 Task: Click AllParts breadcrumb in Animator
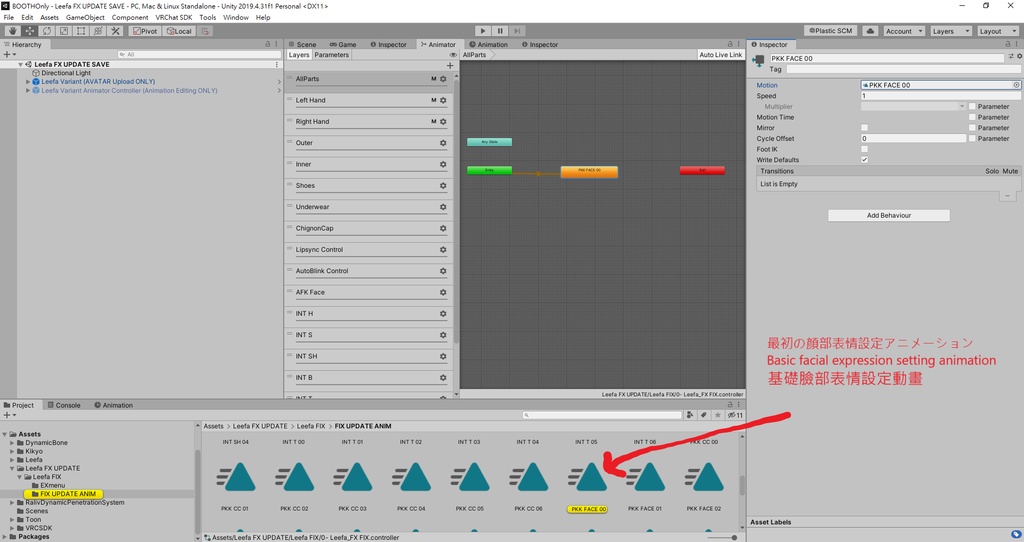pyautogui.click(x=475, y=55)
